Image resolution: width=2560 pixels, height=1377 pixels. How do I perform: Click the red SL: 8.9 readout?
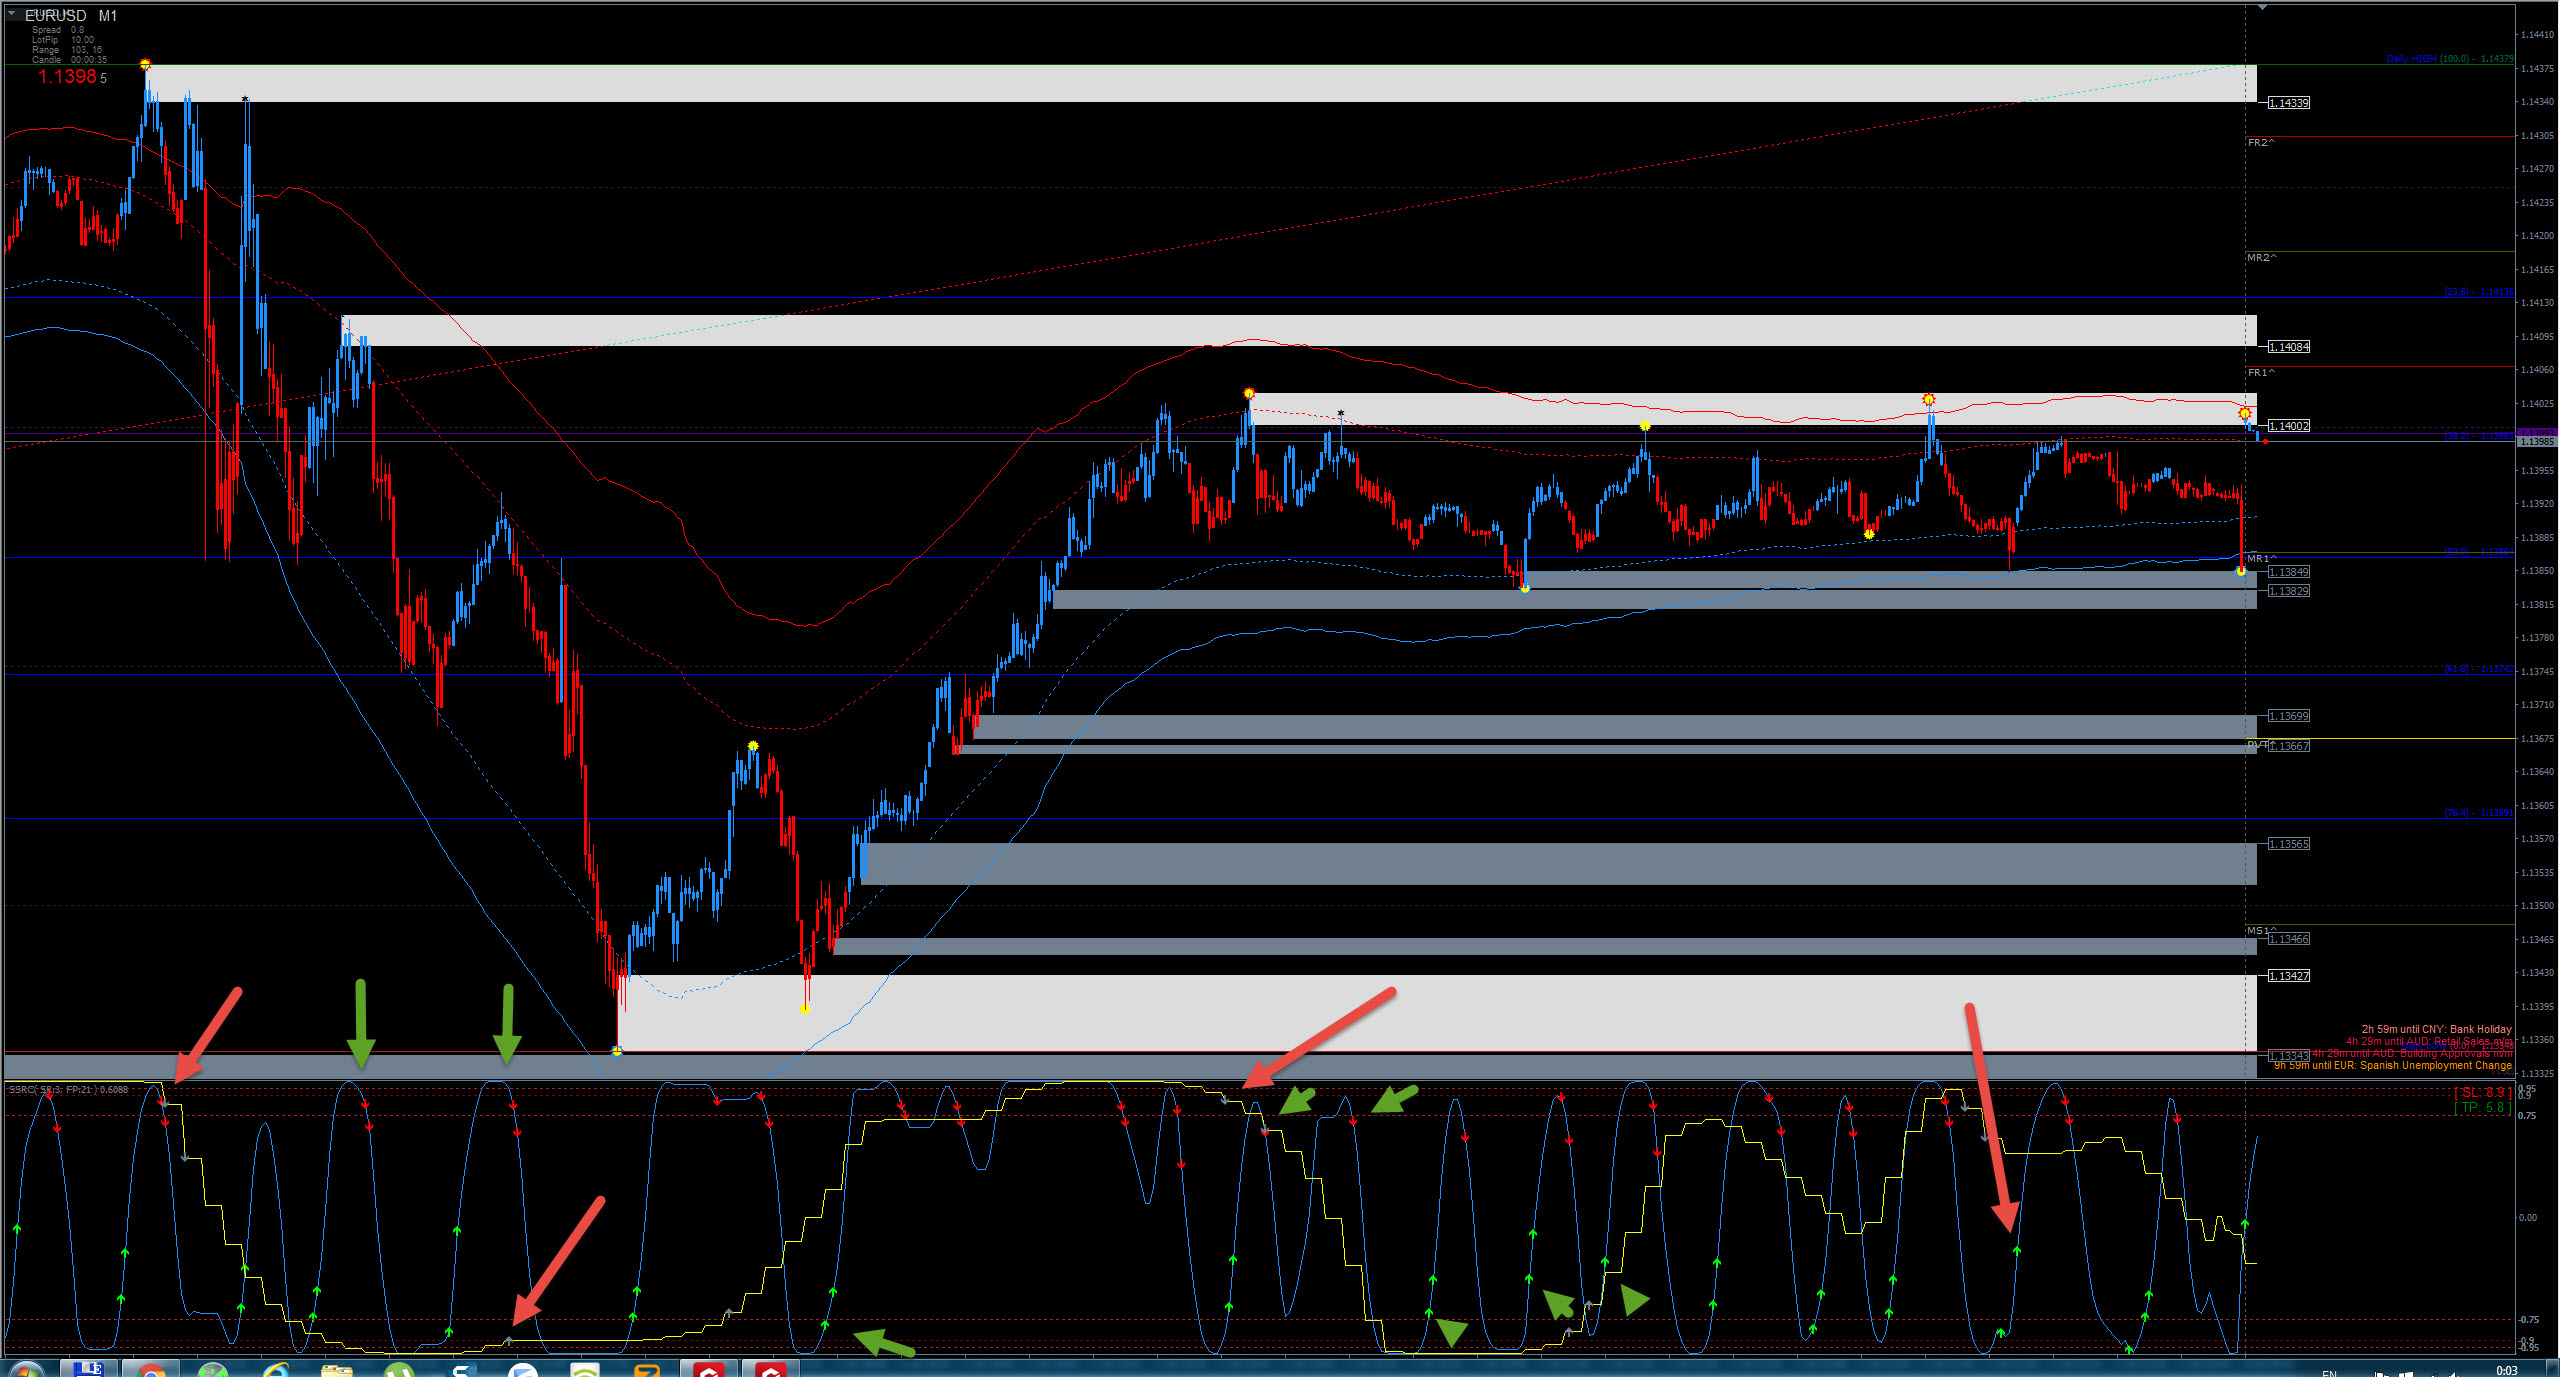coord(2485,1093)
